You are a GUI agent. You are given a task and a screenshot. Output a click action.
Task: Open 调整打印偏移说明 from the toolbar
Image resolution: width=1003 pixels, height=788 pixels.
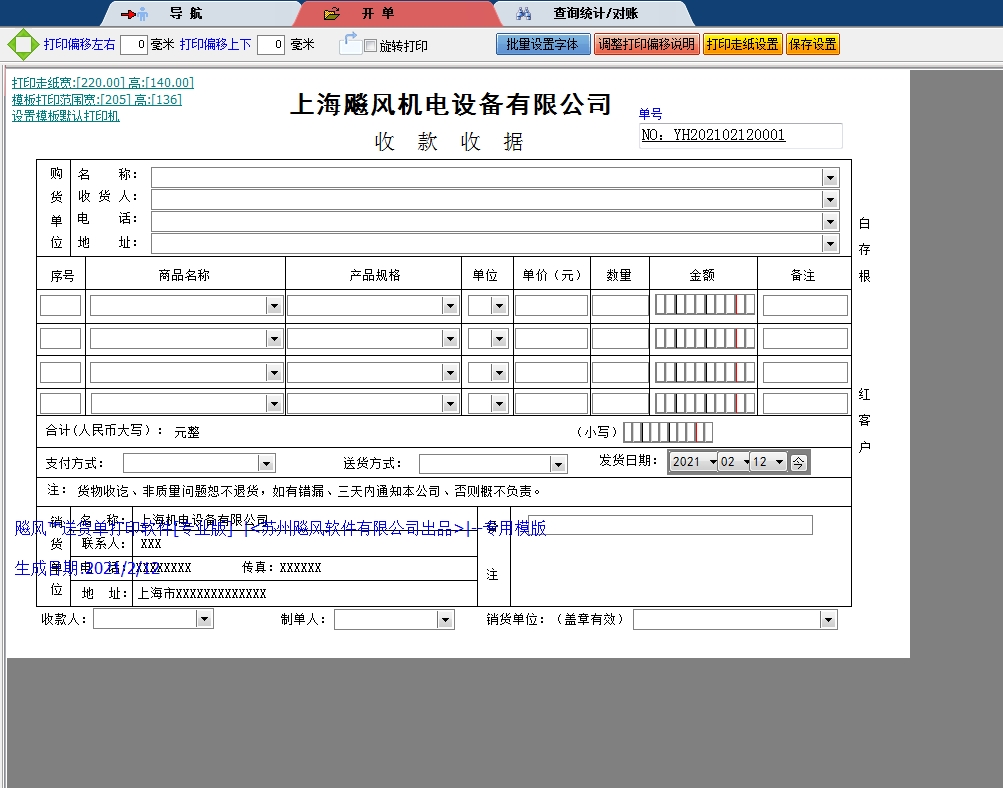click(x=647, y=44)
